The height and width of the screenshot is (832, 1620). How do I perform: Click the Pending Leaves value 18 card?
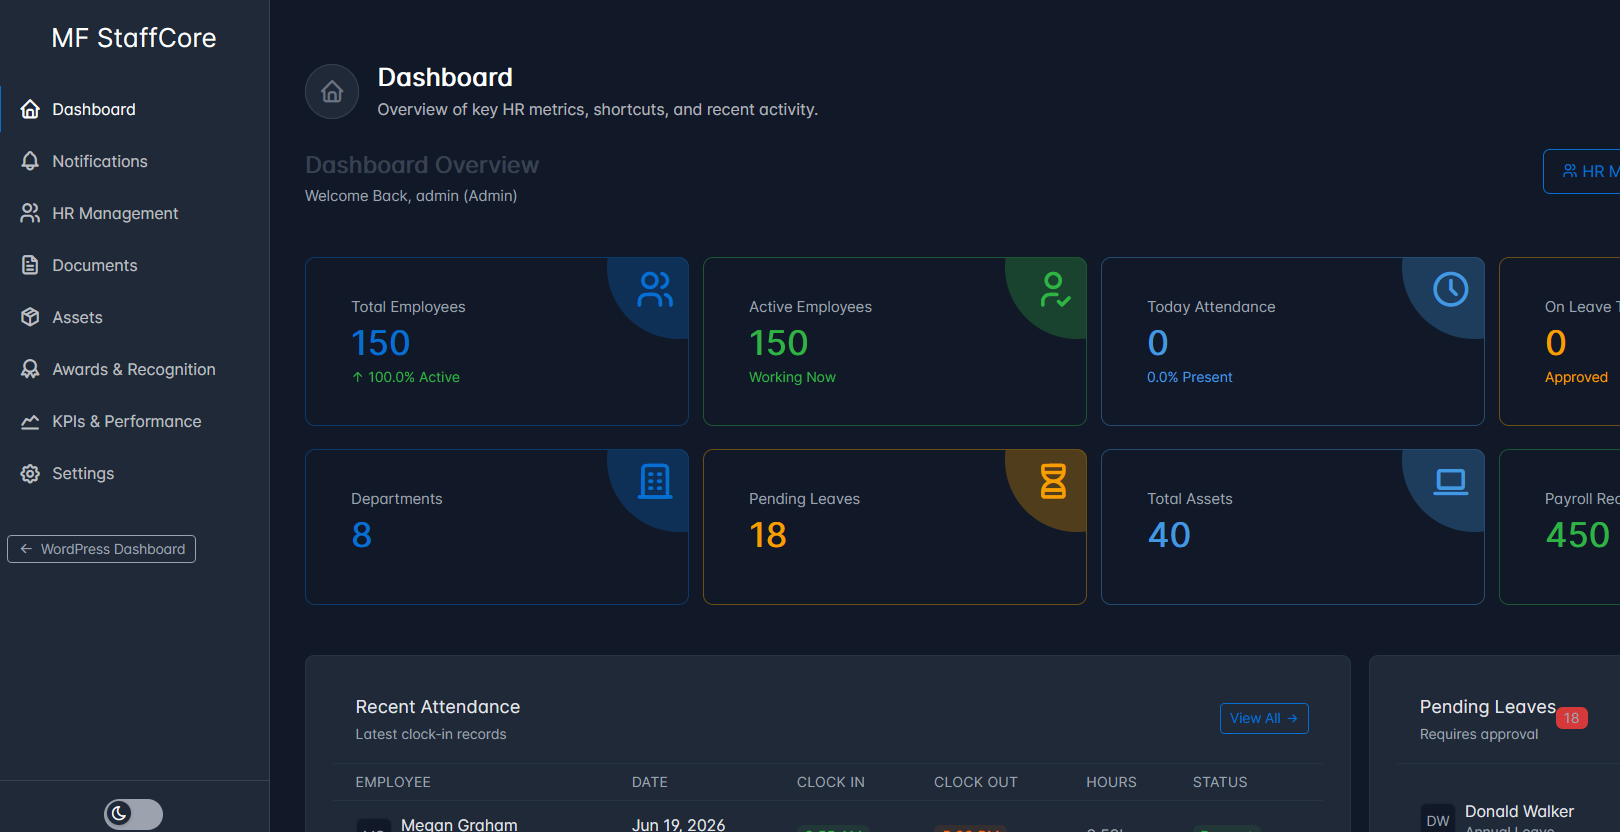768,535
